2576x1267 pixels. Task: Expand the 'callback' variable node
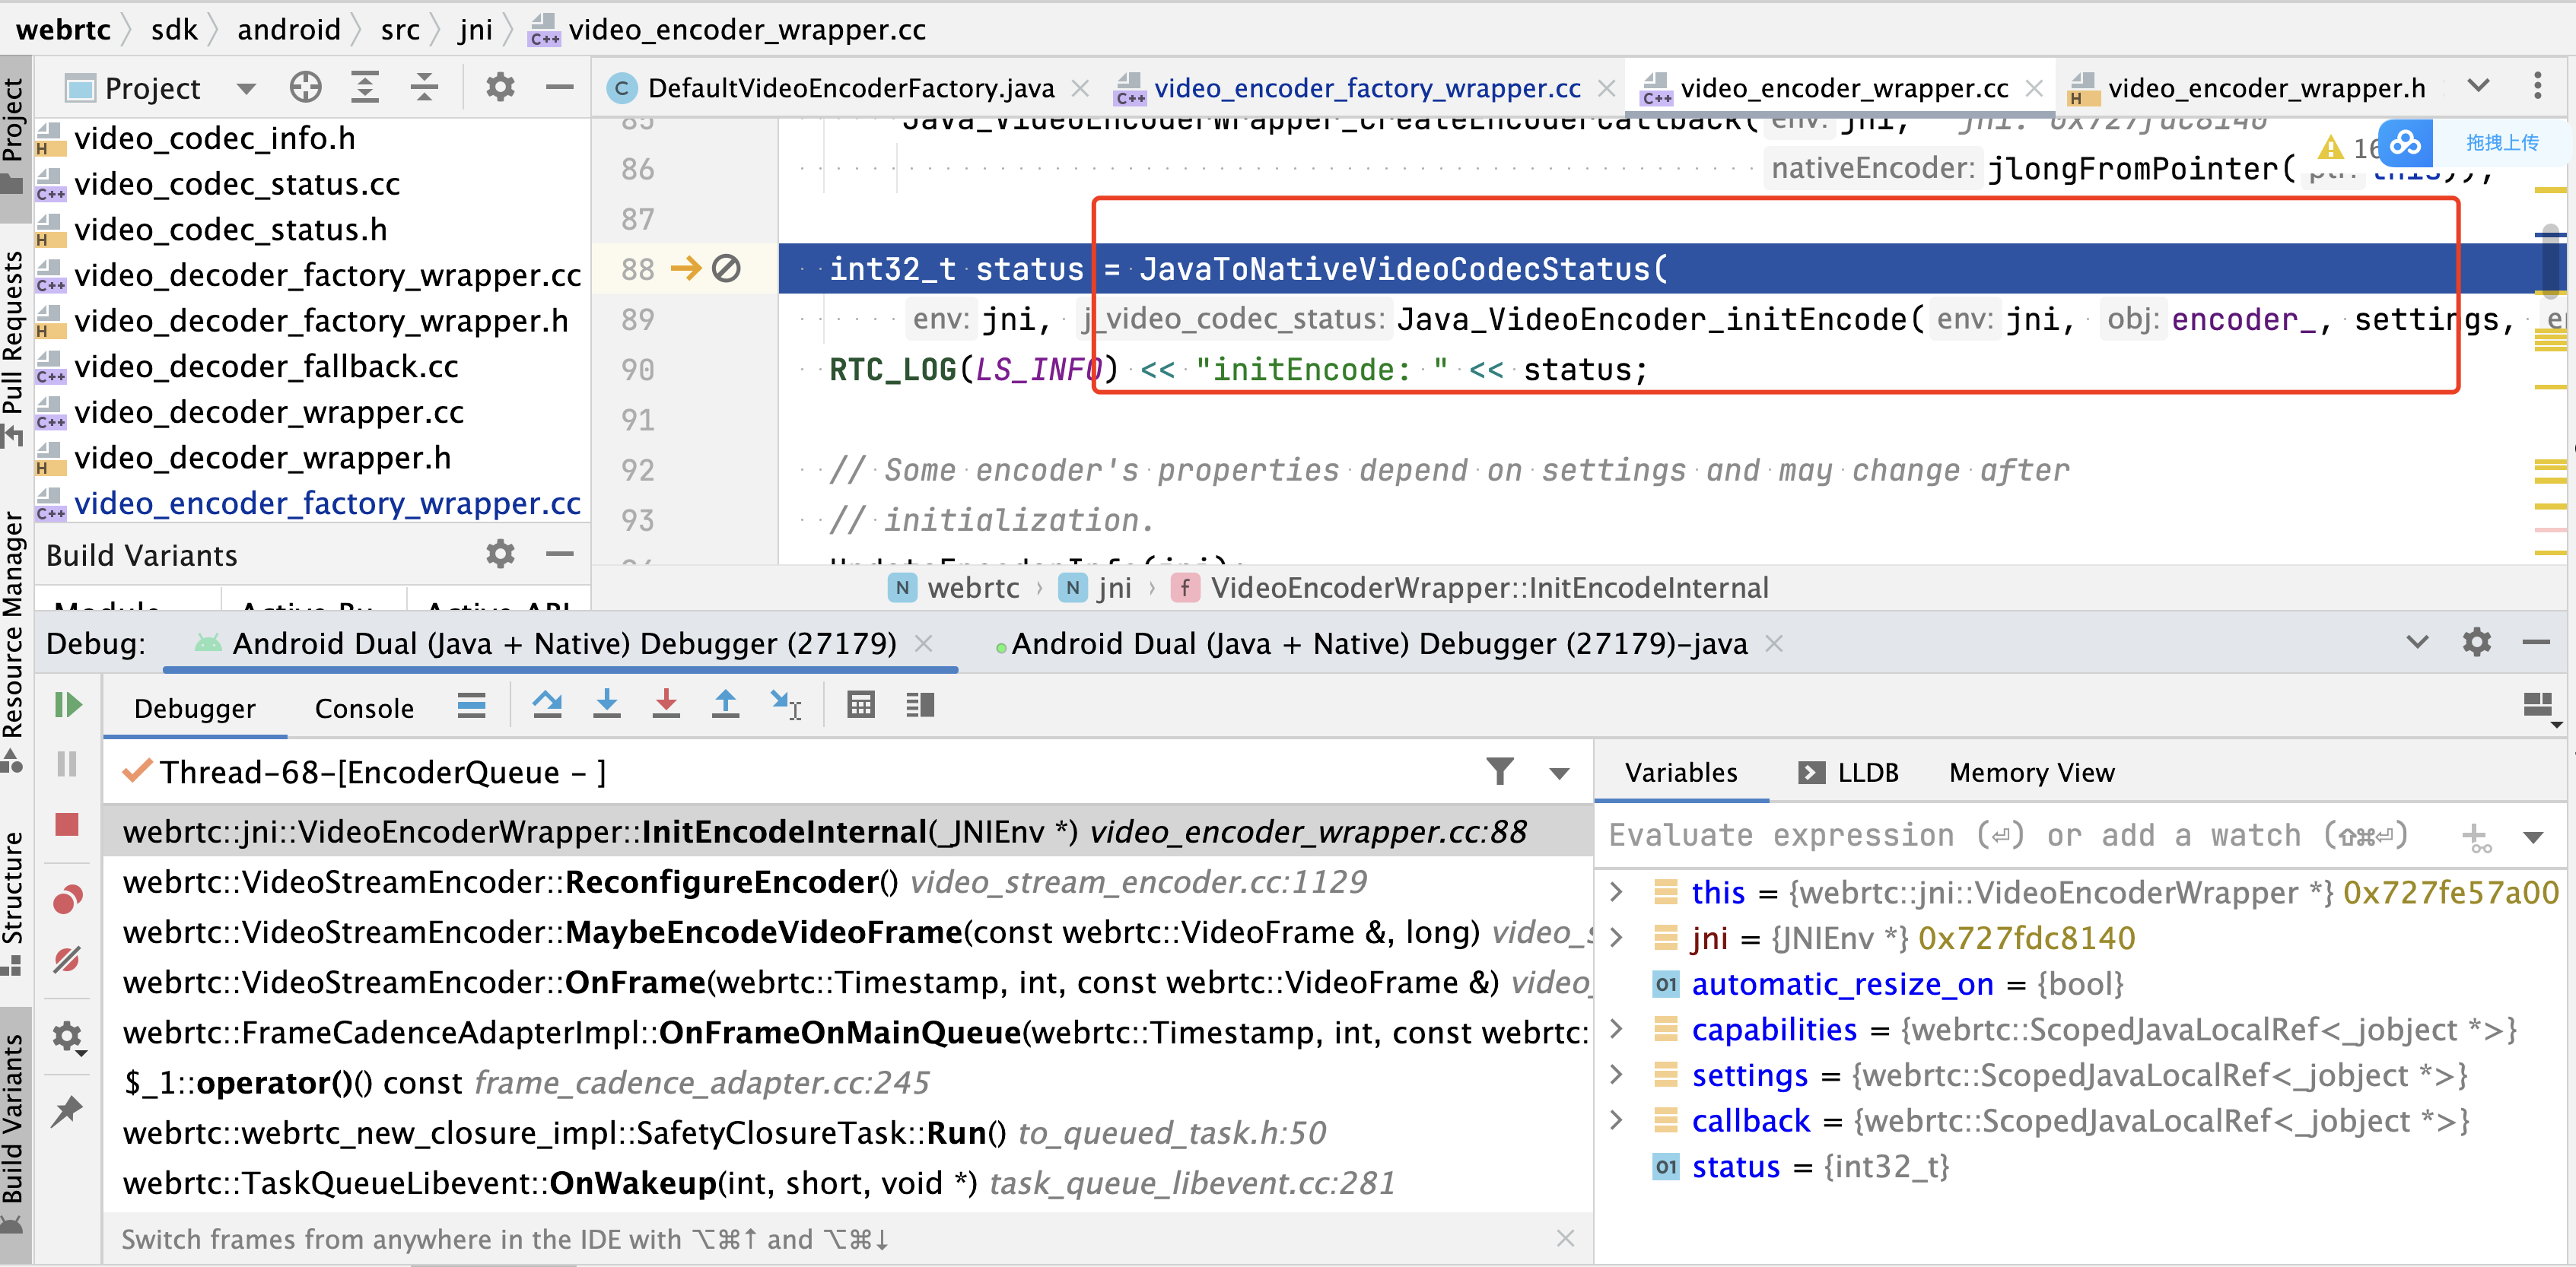[x=1617, y=1121]
